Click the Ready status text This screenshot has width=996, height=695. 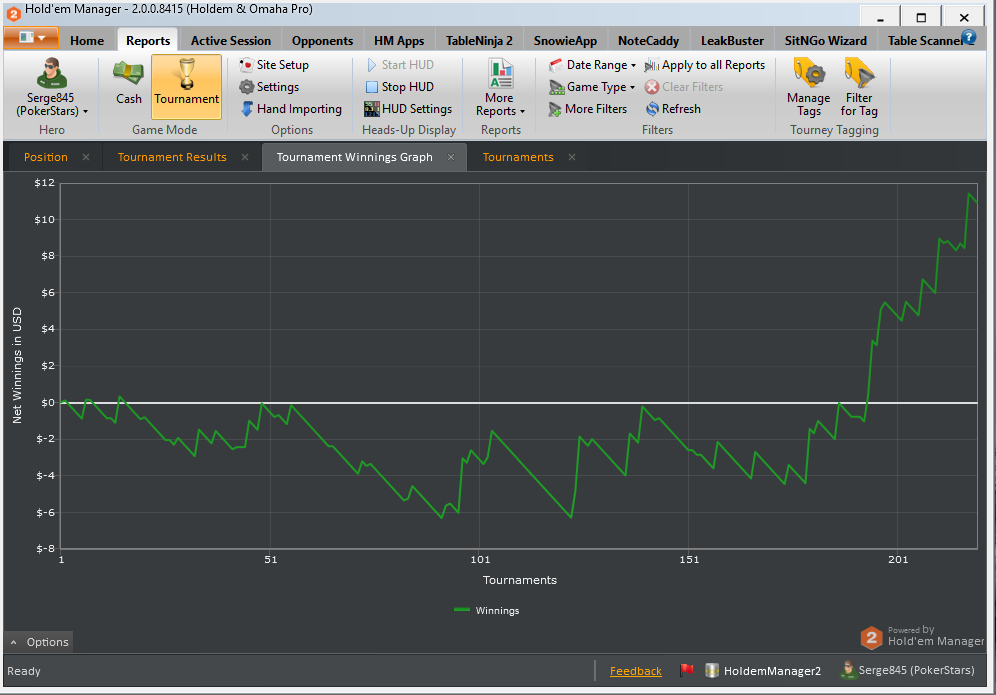click(x=24, y=671)
